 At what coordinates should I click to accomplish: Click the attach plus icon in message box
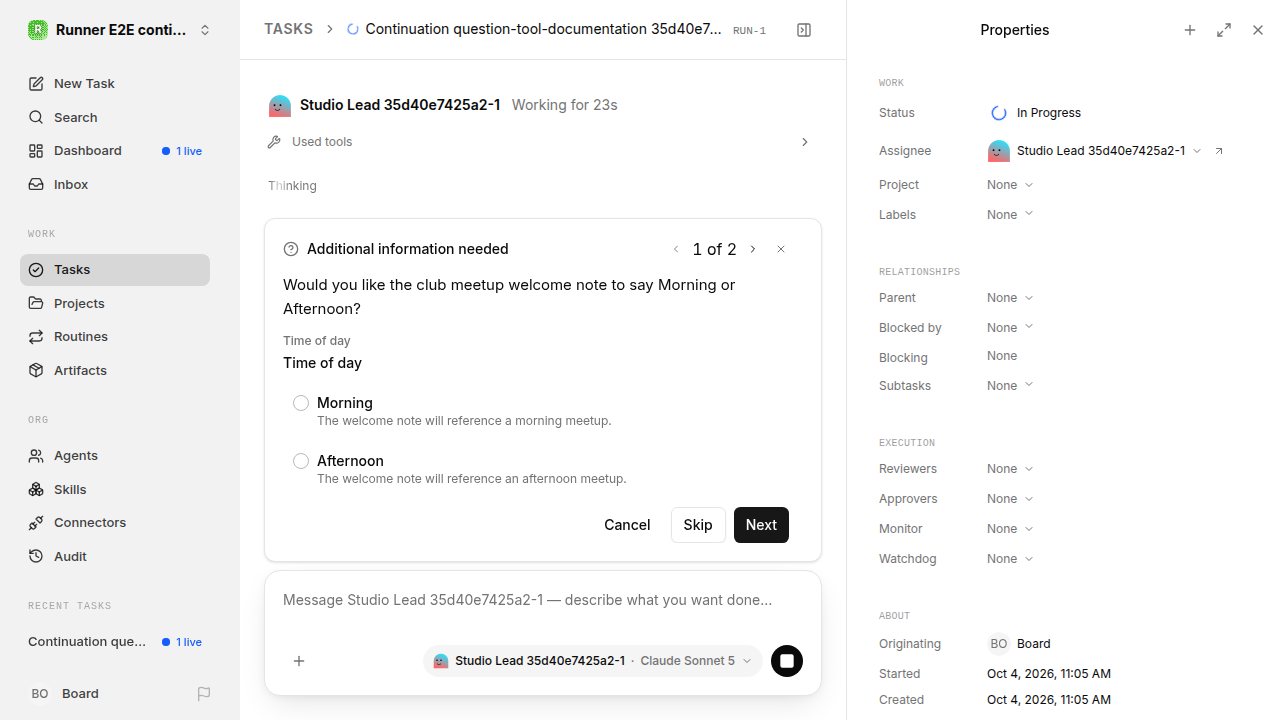299,661
